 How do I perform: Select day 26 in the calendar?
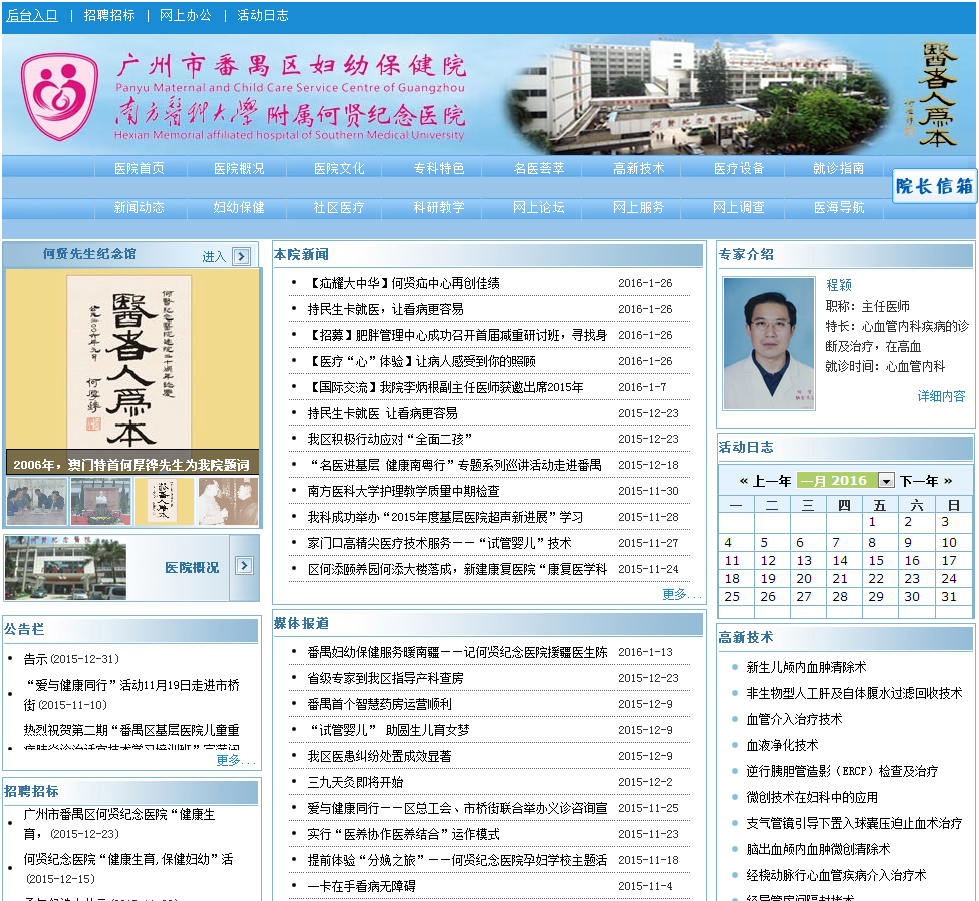click(x=768, y=596)
